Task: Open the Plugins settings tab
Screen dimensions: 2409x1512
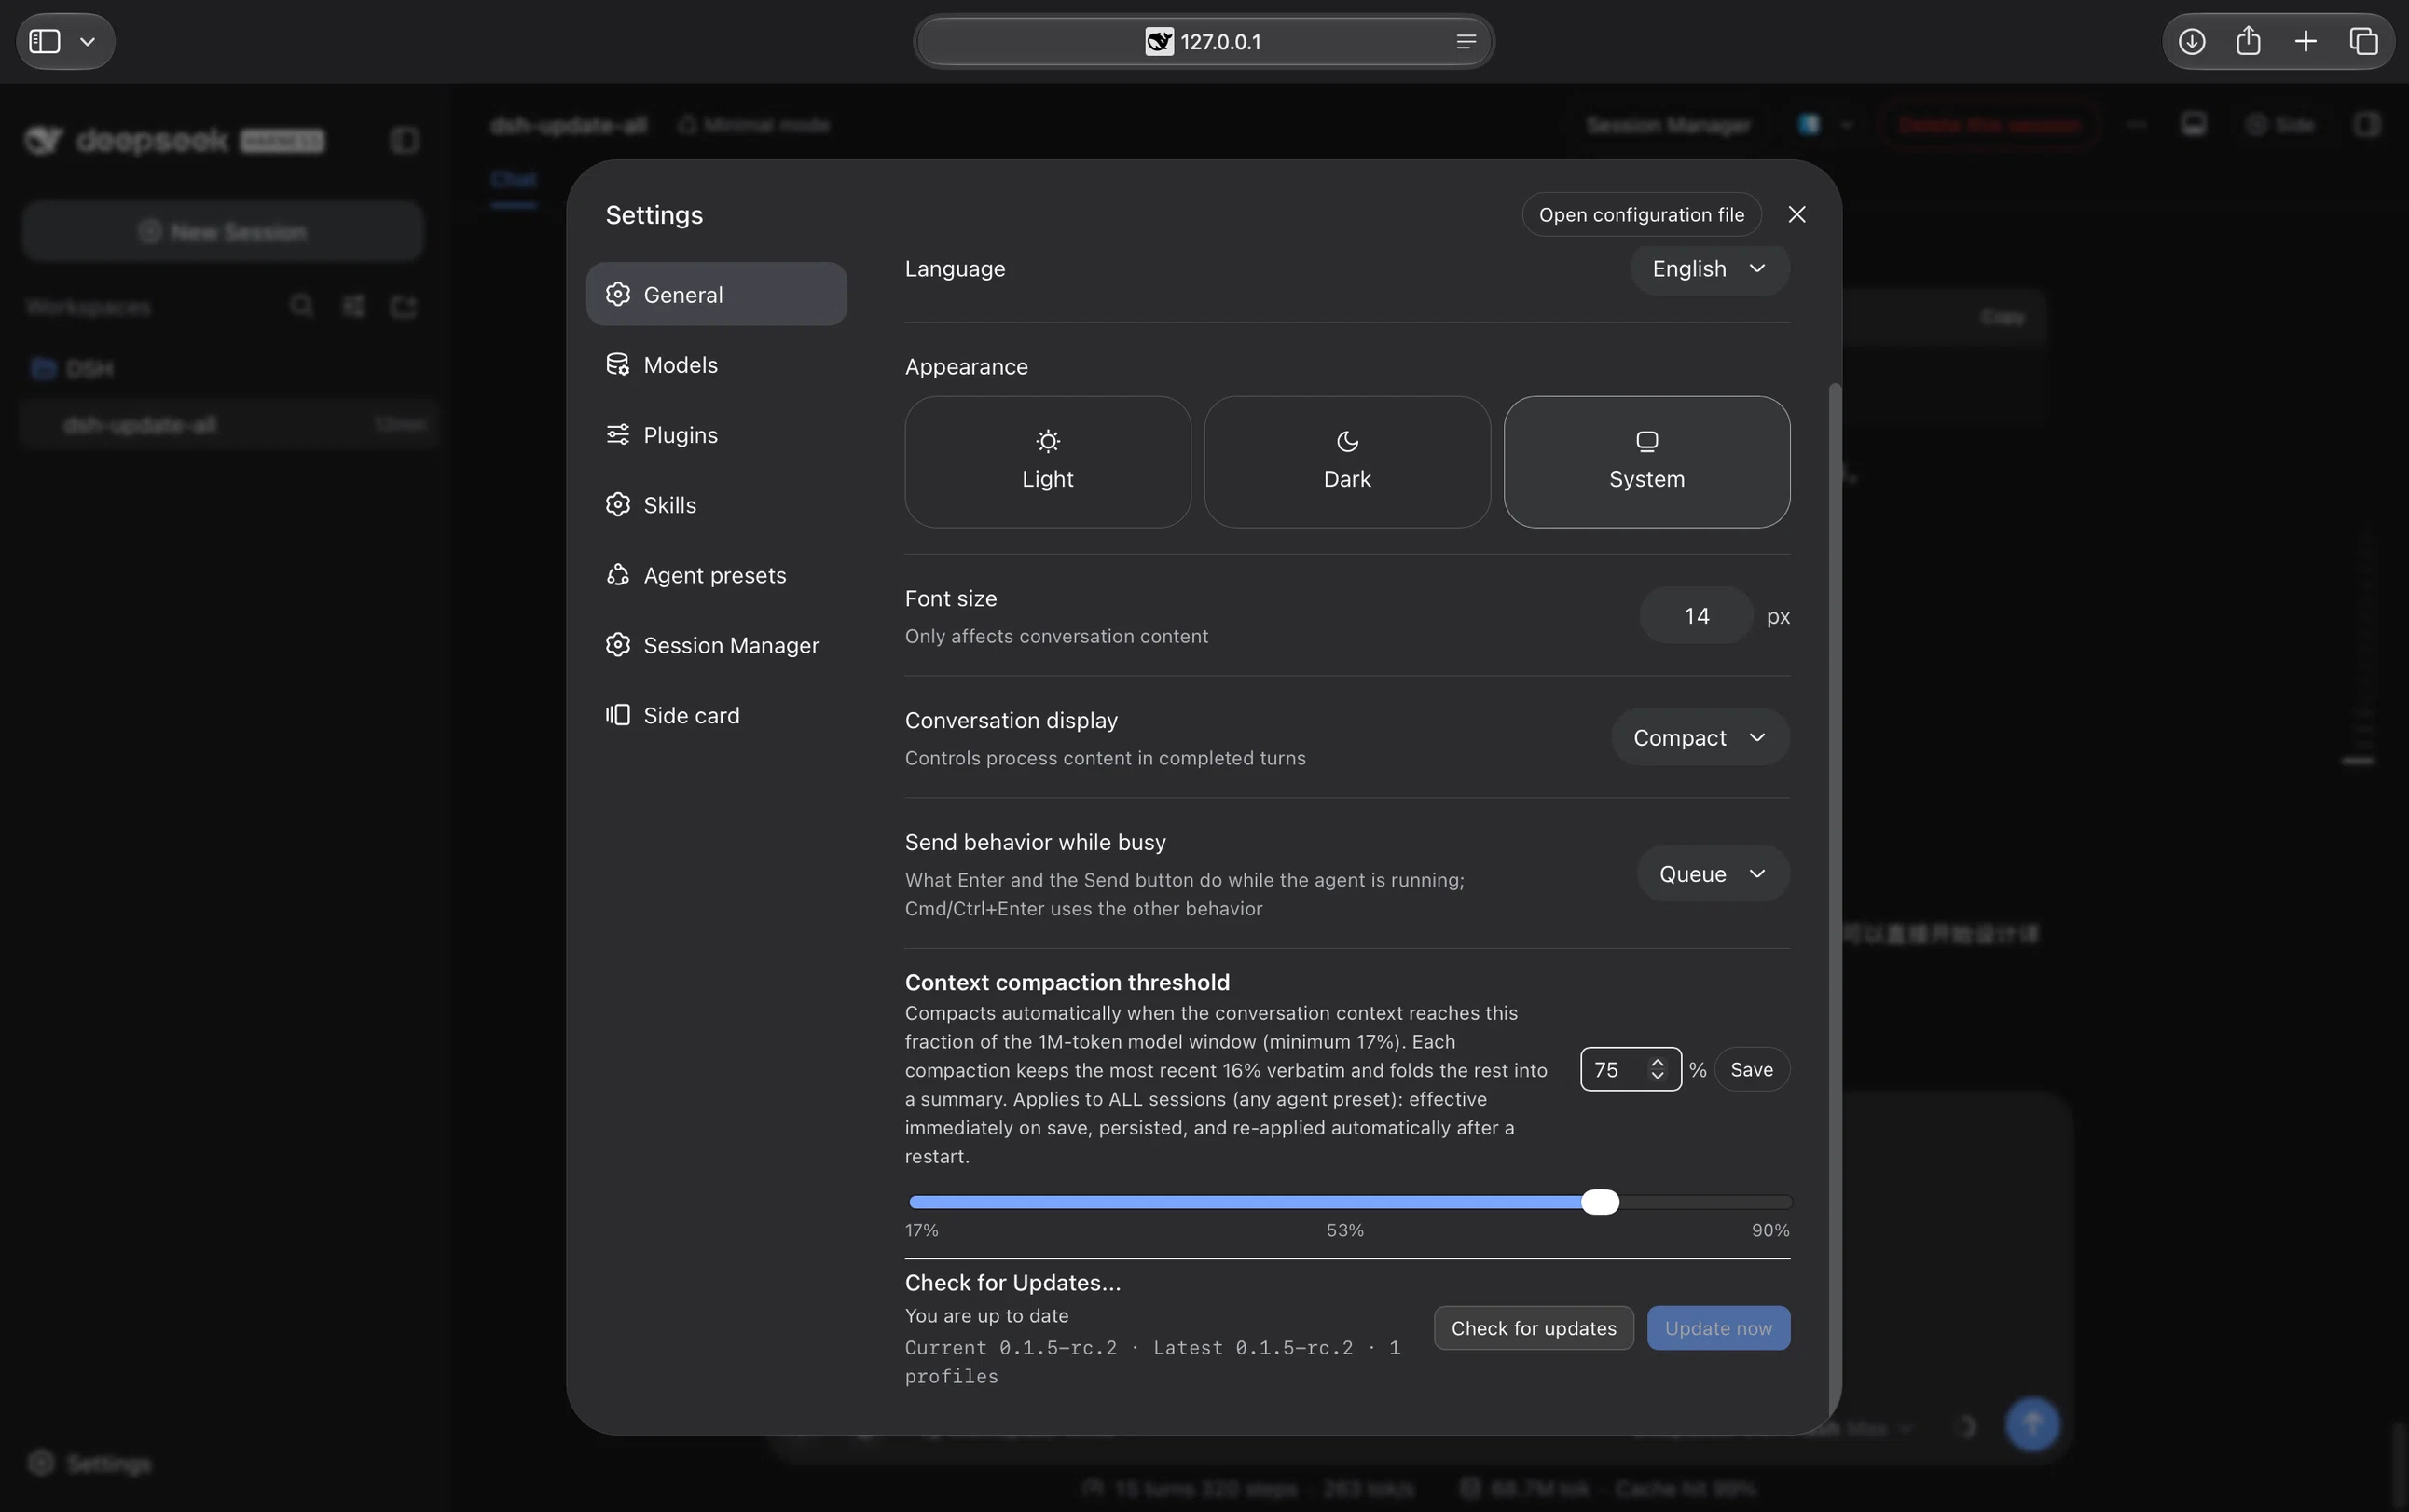Action: (x=716, y=434)
